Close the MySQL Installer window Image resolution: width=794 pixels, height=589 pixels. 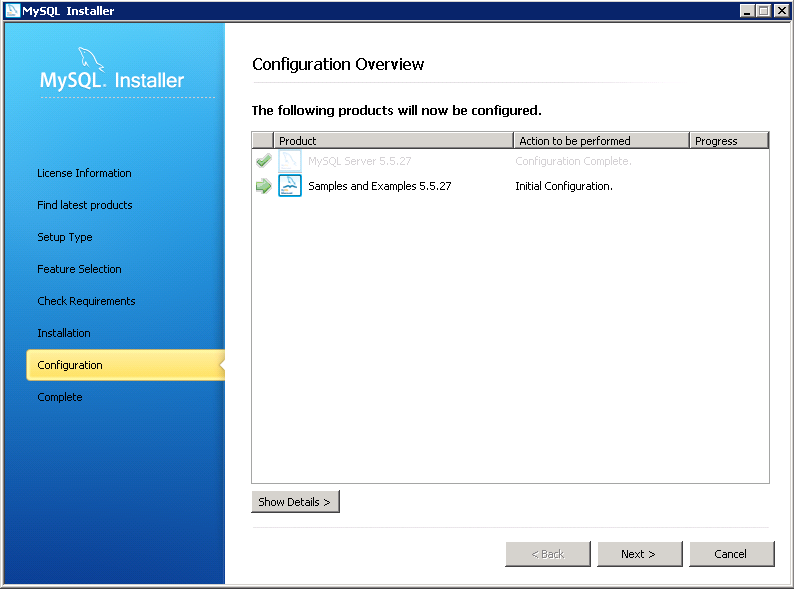pyautogui.click(x=781, y=11)
